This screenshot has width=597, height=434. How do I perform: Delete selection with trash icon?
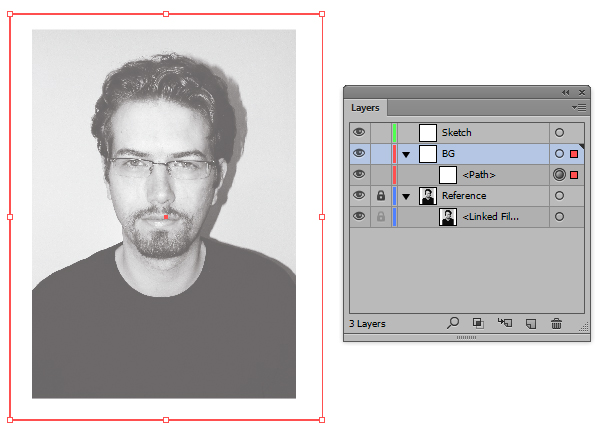point(556,324)
